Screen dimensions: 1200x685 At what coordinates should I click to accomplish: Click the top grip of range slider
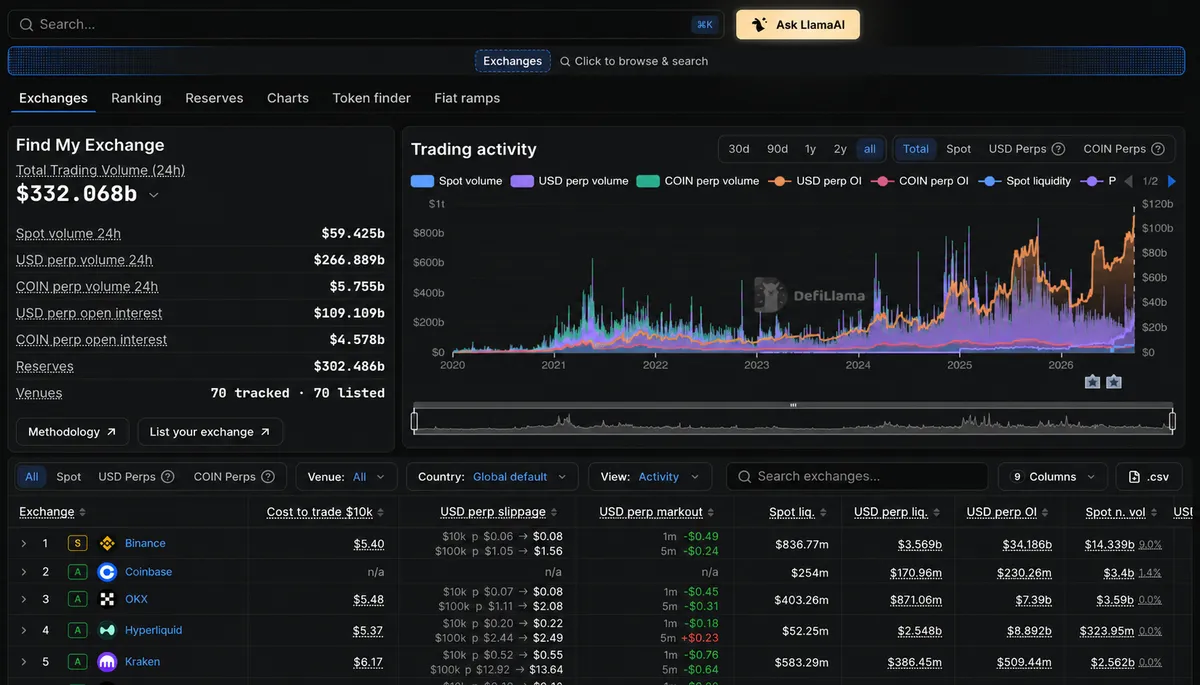tap(793, 405)
